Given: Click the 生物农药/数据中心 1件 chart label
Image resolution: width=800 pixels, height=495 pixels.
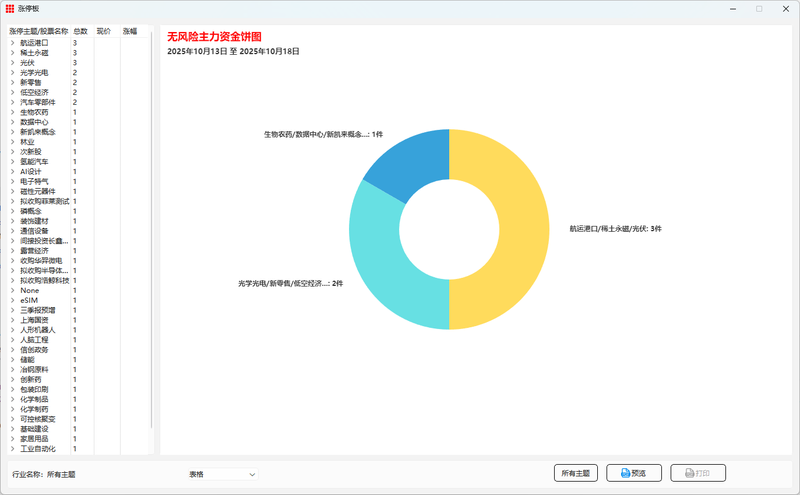Looking at the screenshot, I should [323, 134].
